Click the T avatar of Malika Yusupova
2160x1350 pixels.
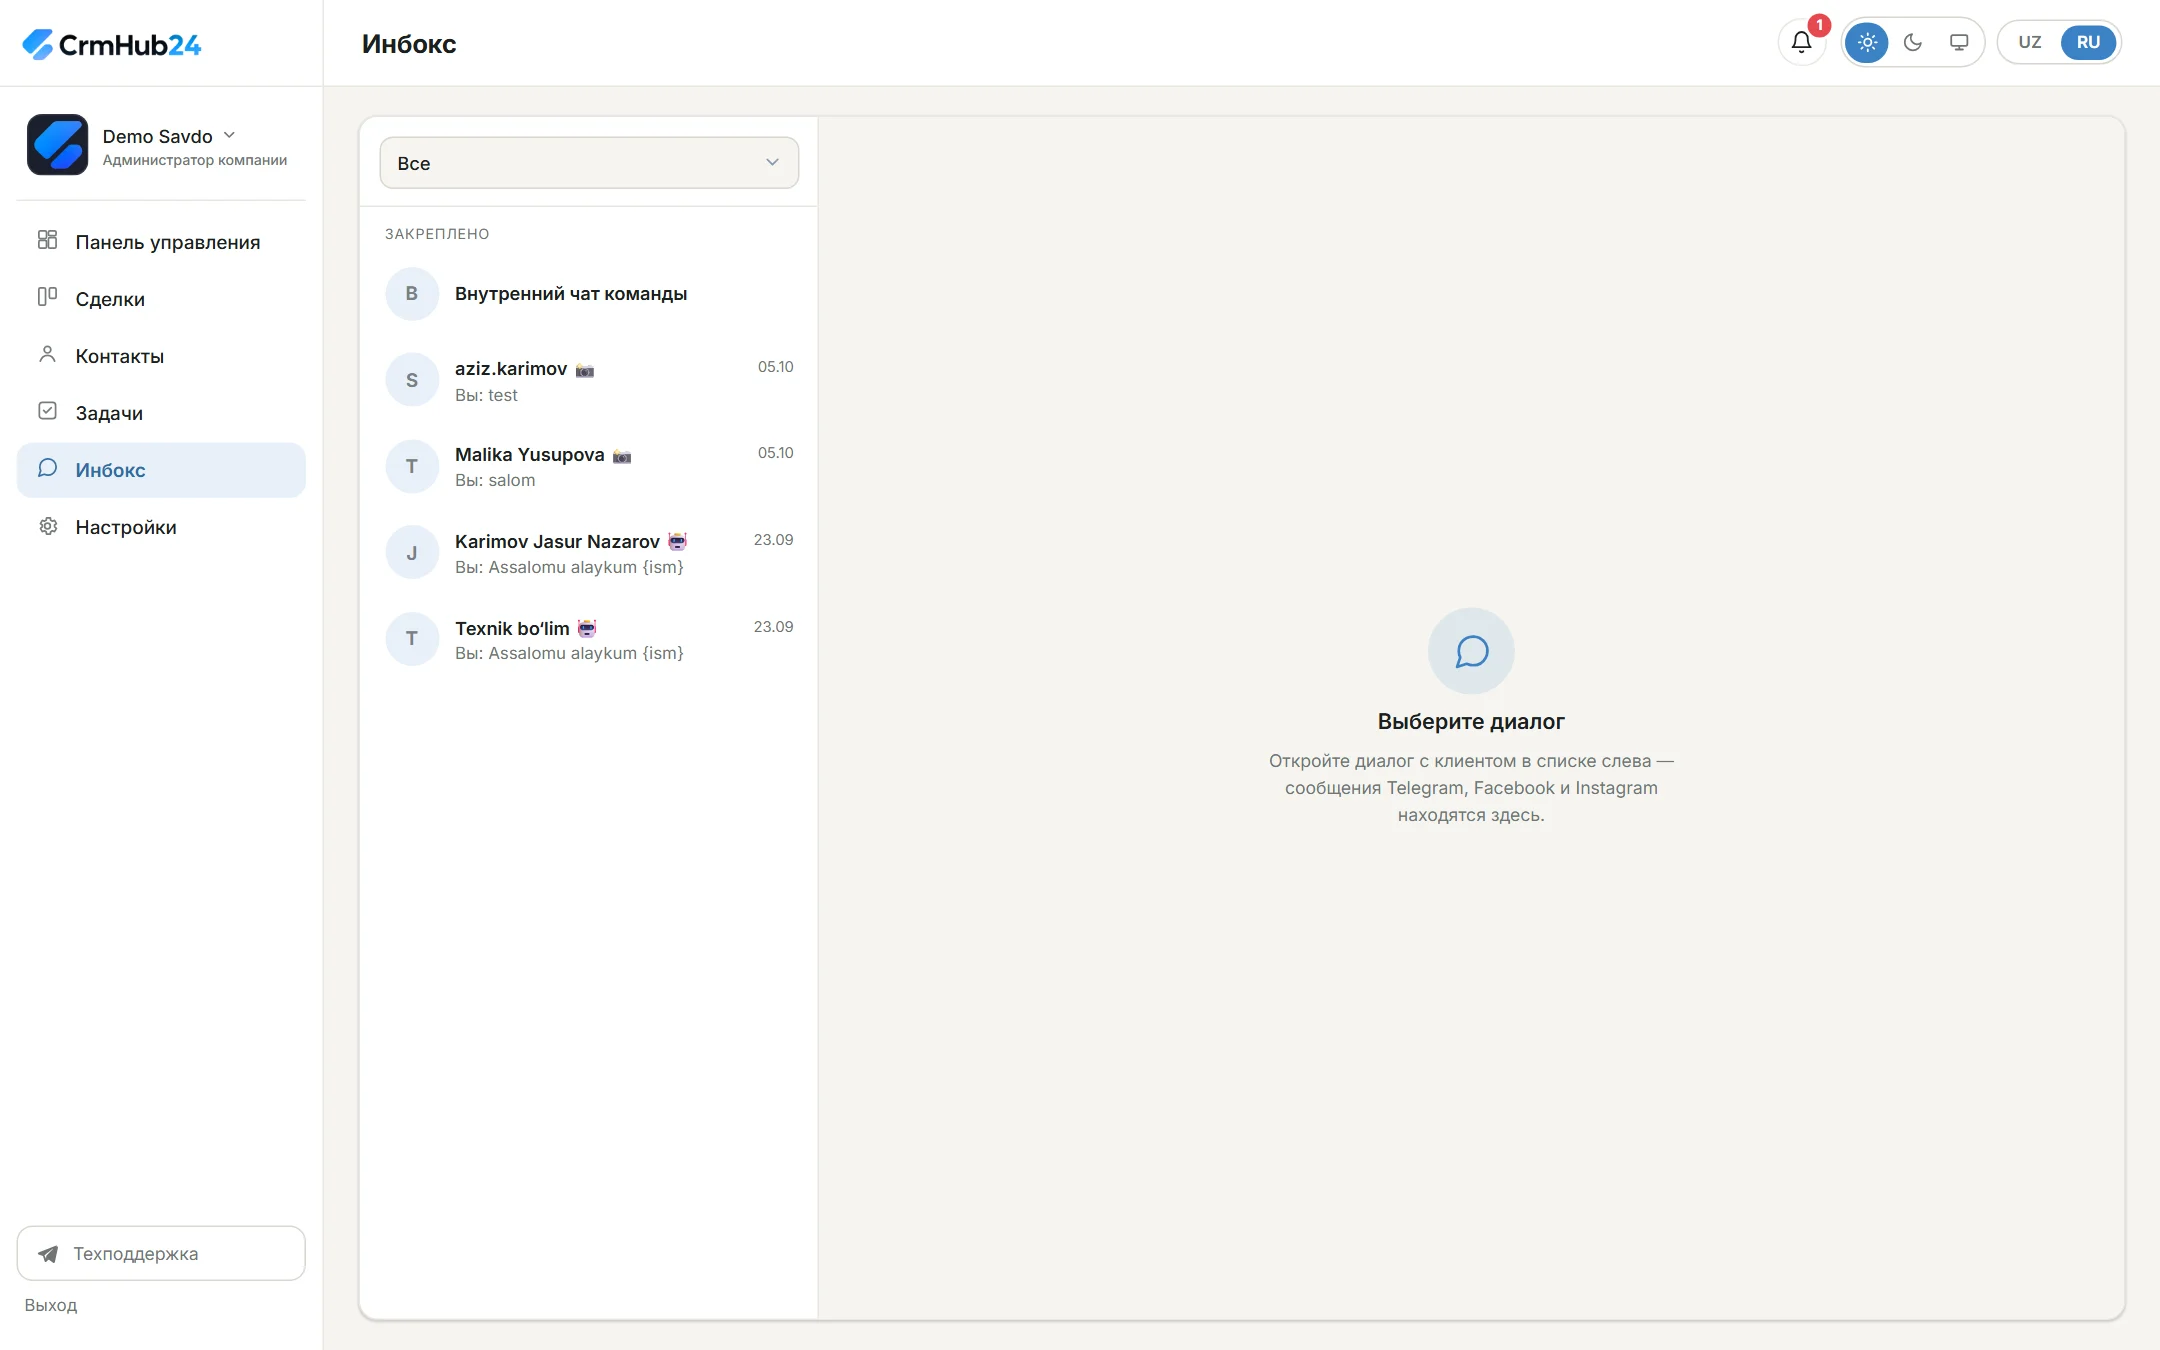(412, 466)
